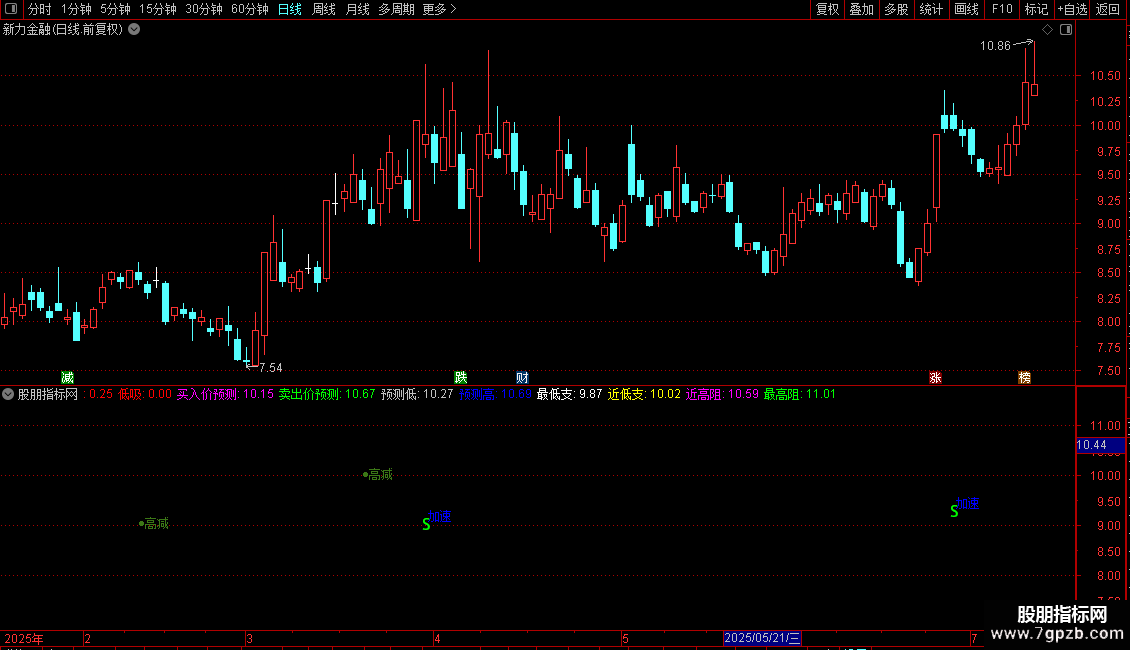Select the 15分钟 period
Image resolution: width=1130 pixels, height=650 pixels.
(x=157, y=9)
